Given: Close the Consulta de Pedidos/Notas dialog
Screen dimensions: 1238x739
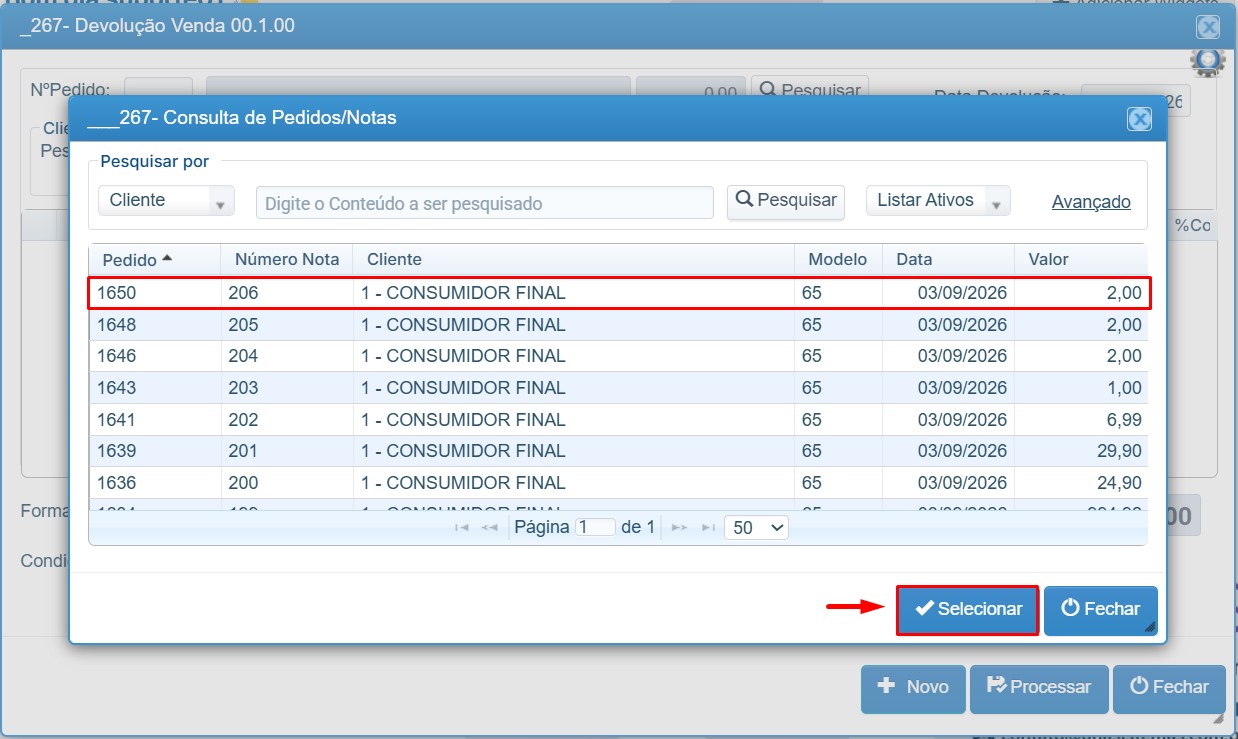Looking at the screenshot, I should tap(1139, 119).
